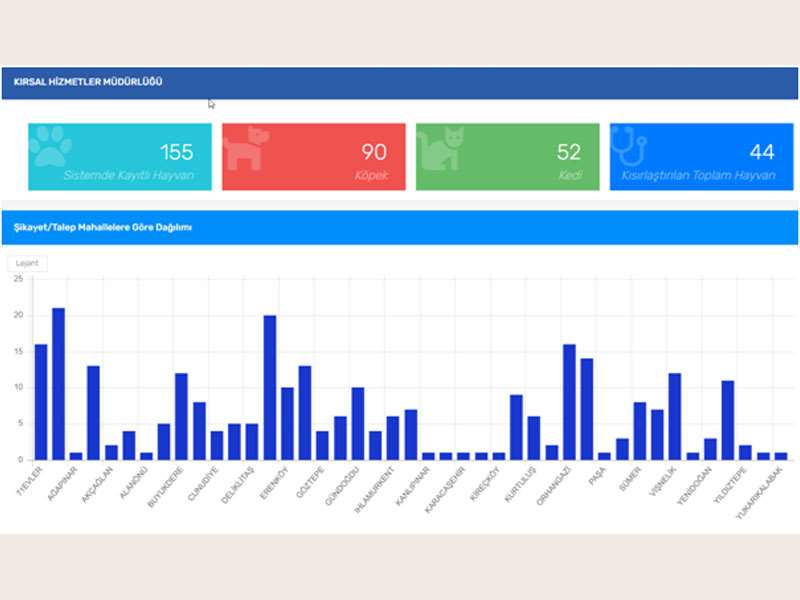Click the 10 value on the y-axis
Viewport: 800px width, 600px height.
(x=18, y=387)
